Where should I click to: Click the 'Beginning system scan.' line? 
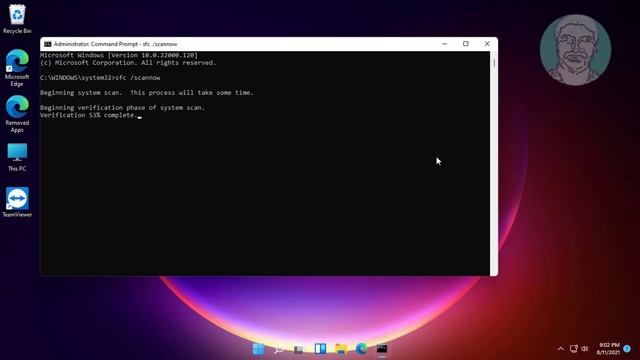(147, 93)
